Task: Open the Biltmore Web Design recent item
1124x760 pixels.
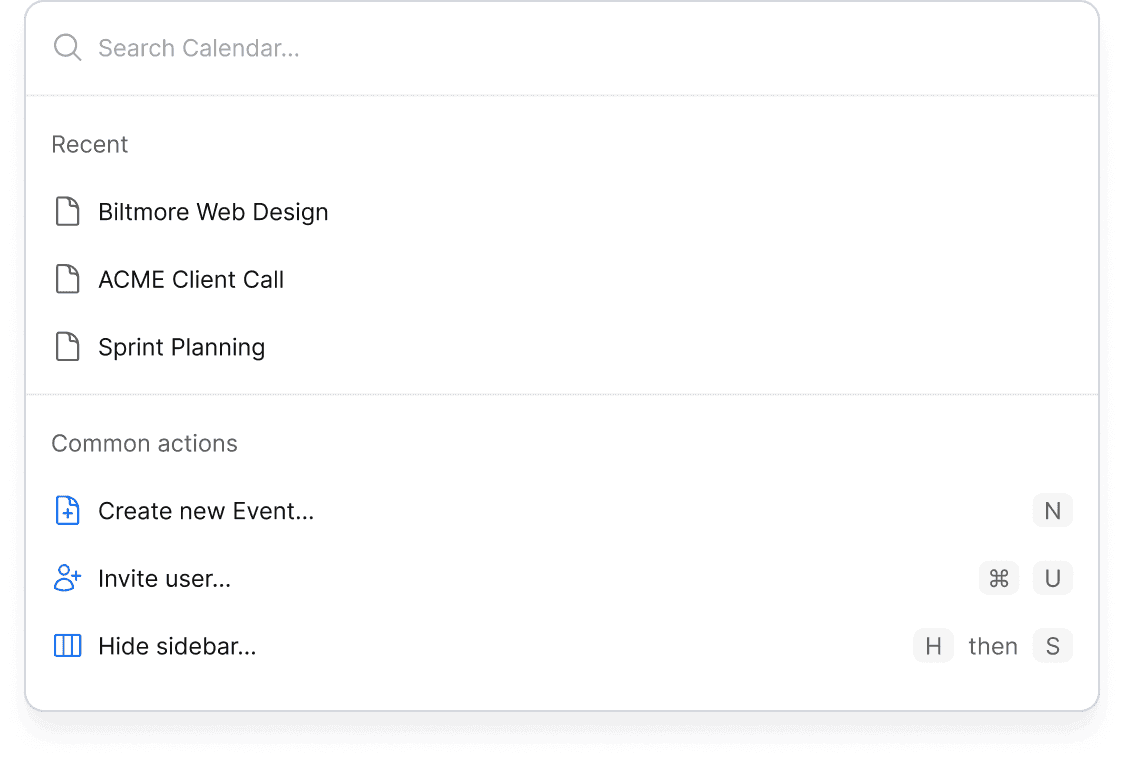Action: coord(213,212)
